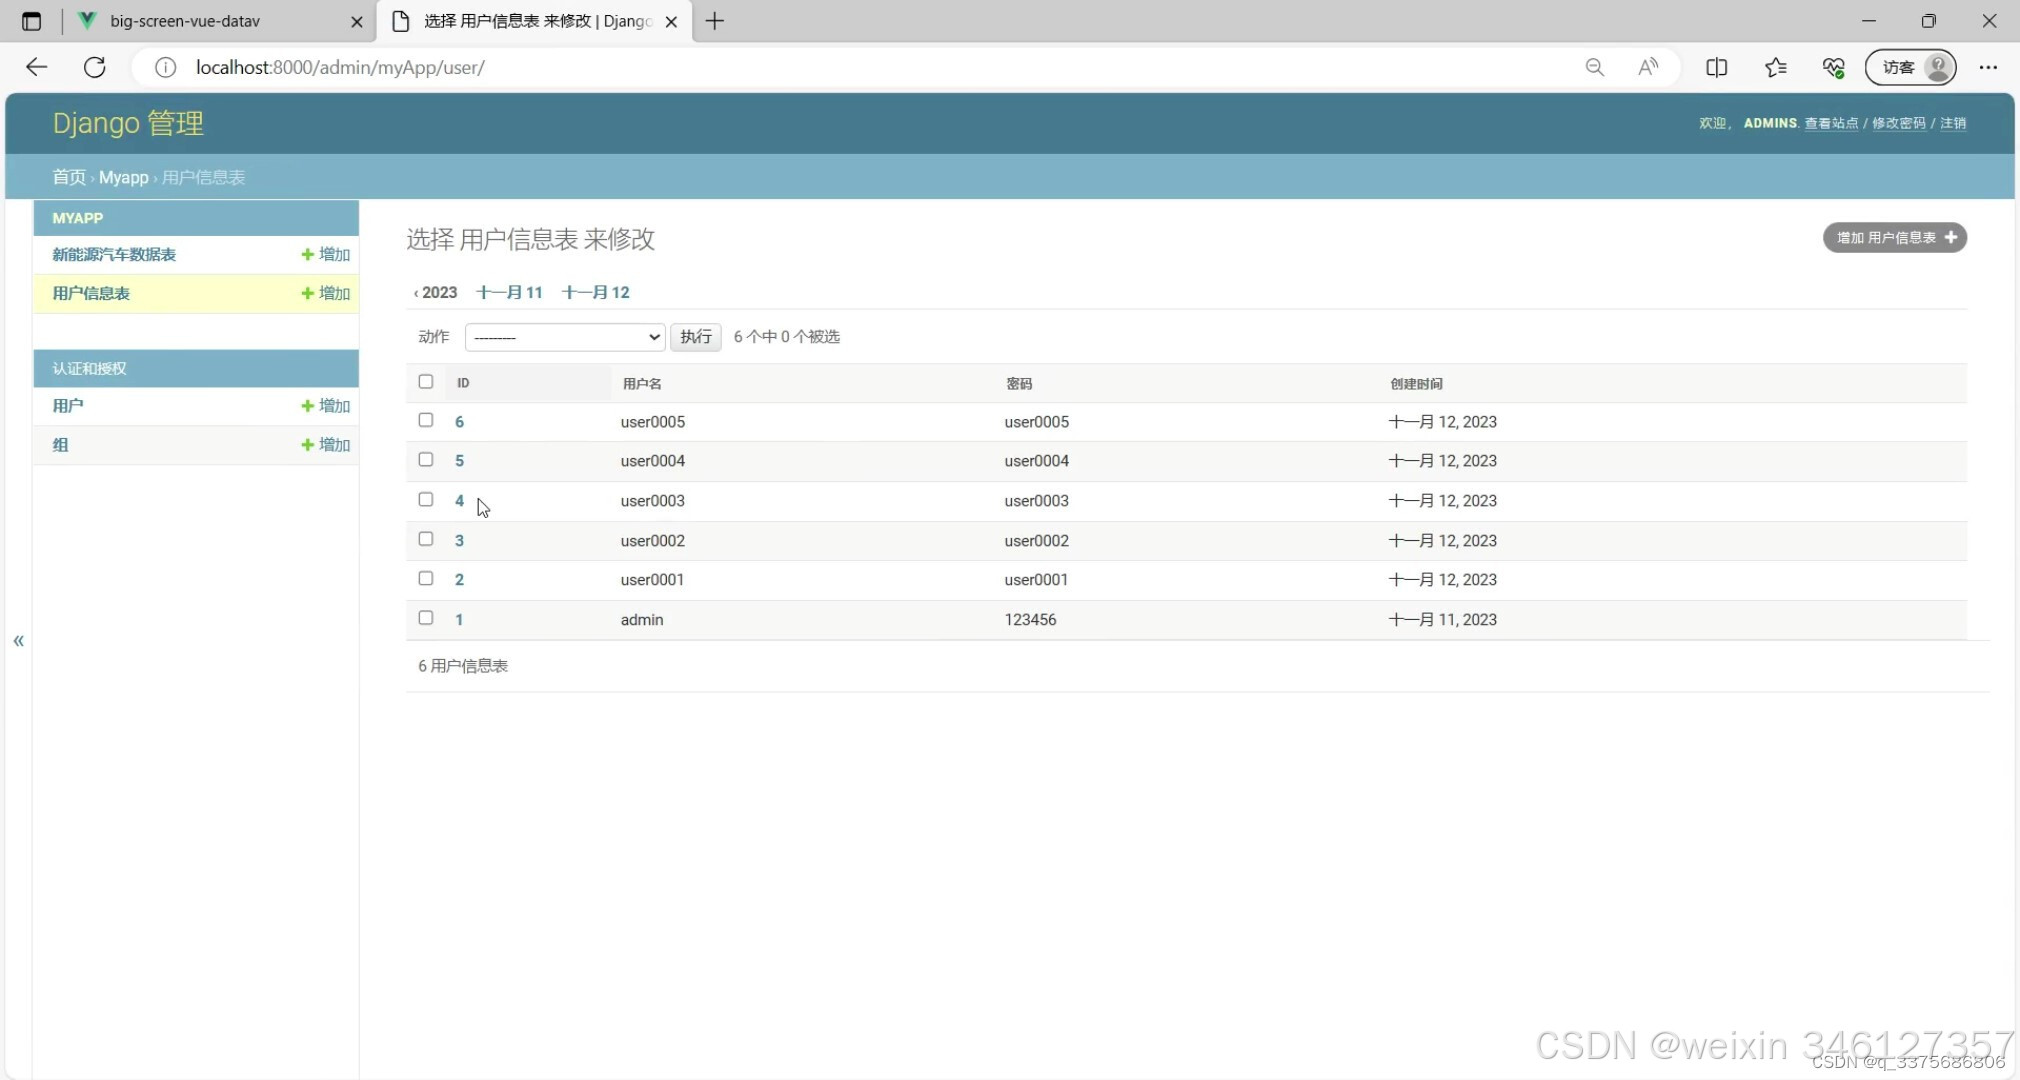Open the browser zoom magnifier icon

coord(1594,67)
